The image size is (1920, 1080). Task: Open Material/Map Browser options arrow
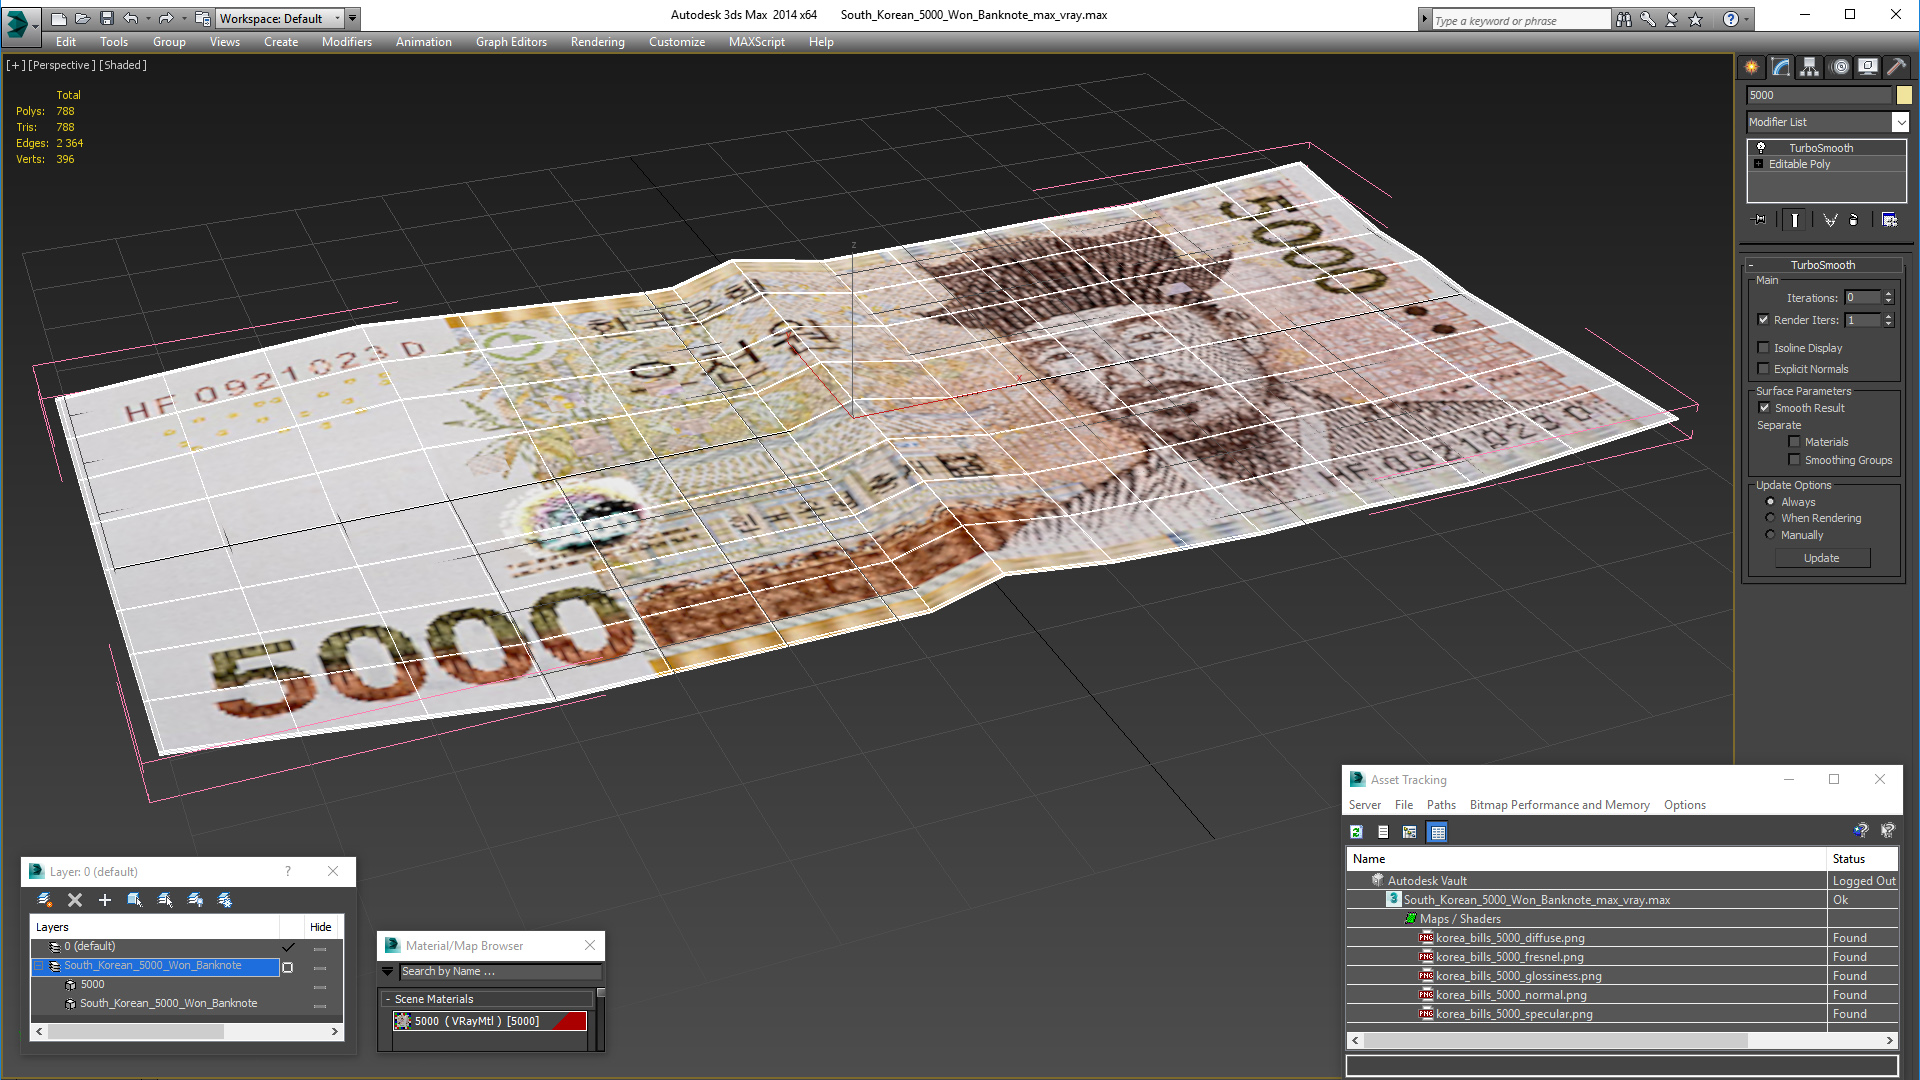click(387, 971)
